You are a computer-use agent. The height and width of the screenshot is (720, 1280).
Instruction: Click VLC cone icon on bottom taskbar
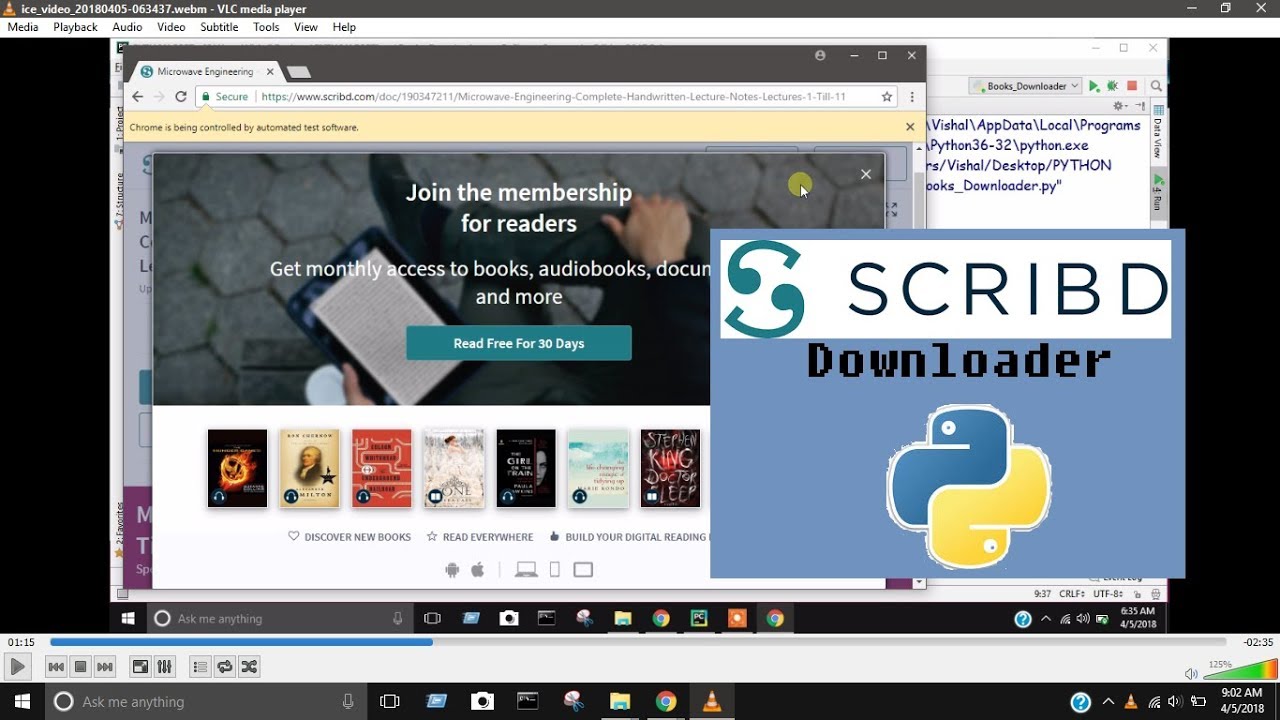(712, 701)
